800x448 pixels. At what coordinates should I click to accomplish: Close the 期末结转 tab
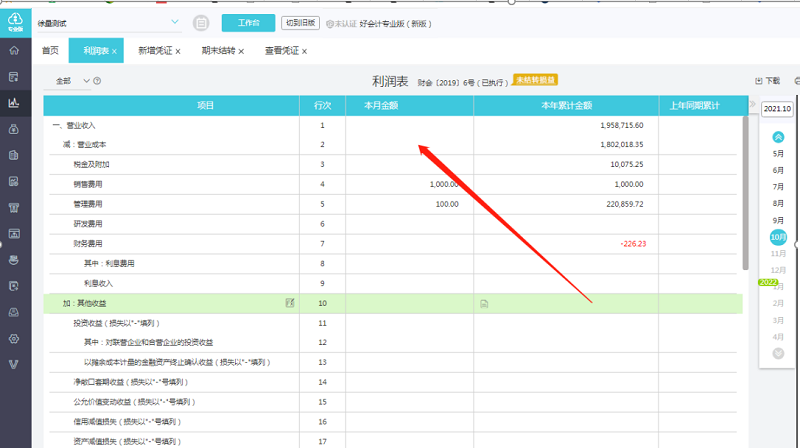pyautogui.click(x=241, y=51)
